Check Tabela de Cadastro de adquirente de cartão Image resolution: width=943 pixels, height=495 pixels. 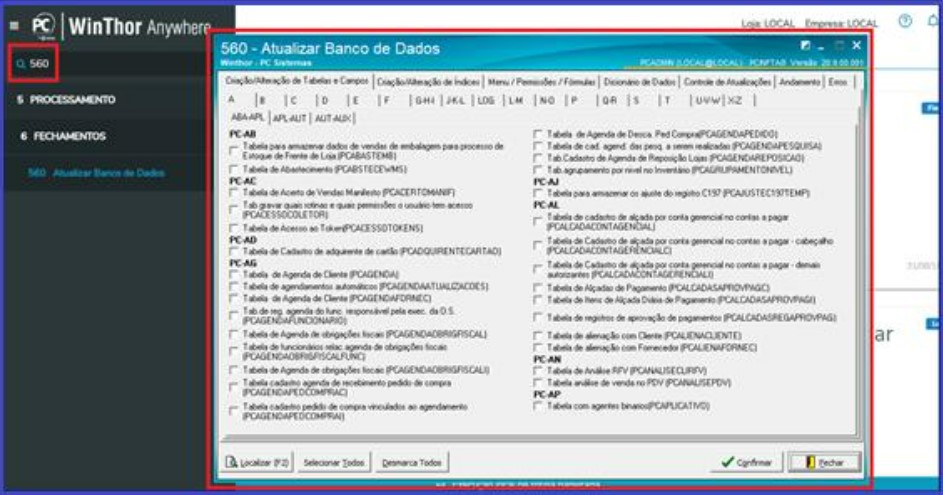point(233,251)
